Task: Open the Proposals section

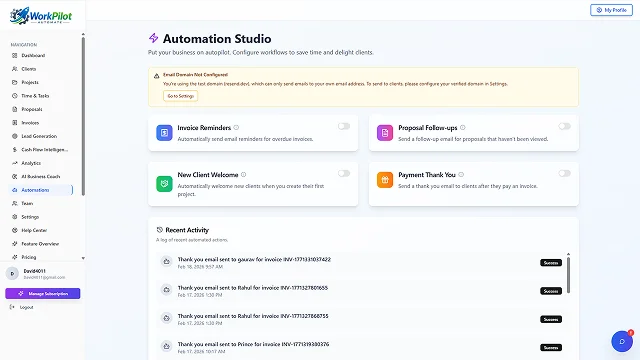Action: (31, 109)
